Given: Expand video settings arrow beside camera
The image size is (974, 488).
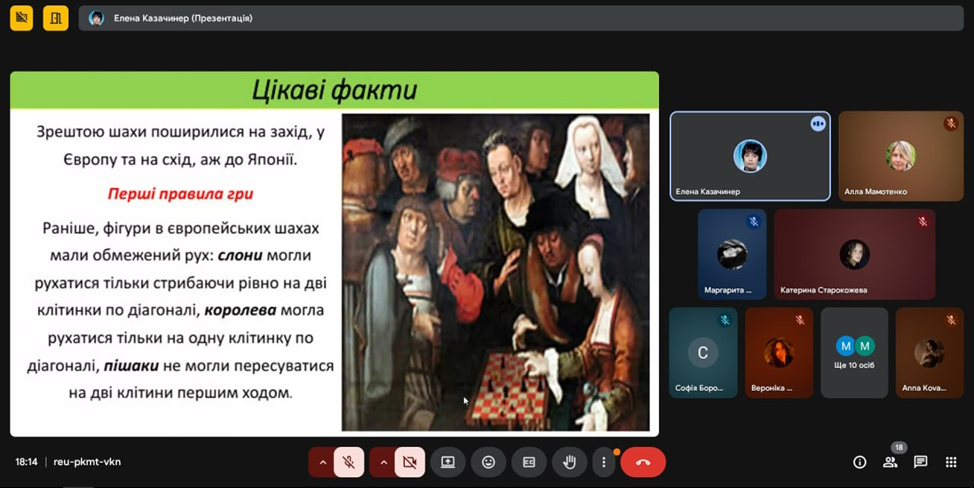Looking at the screenshot, I should pos(383,462).
